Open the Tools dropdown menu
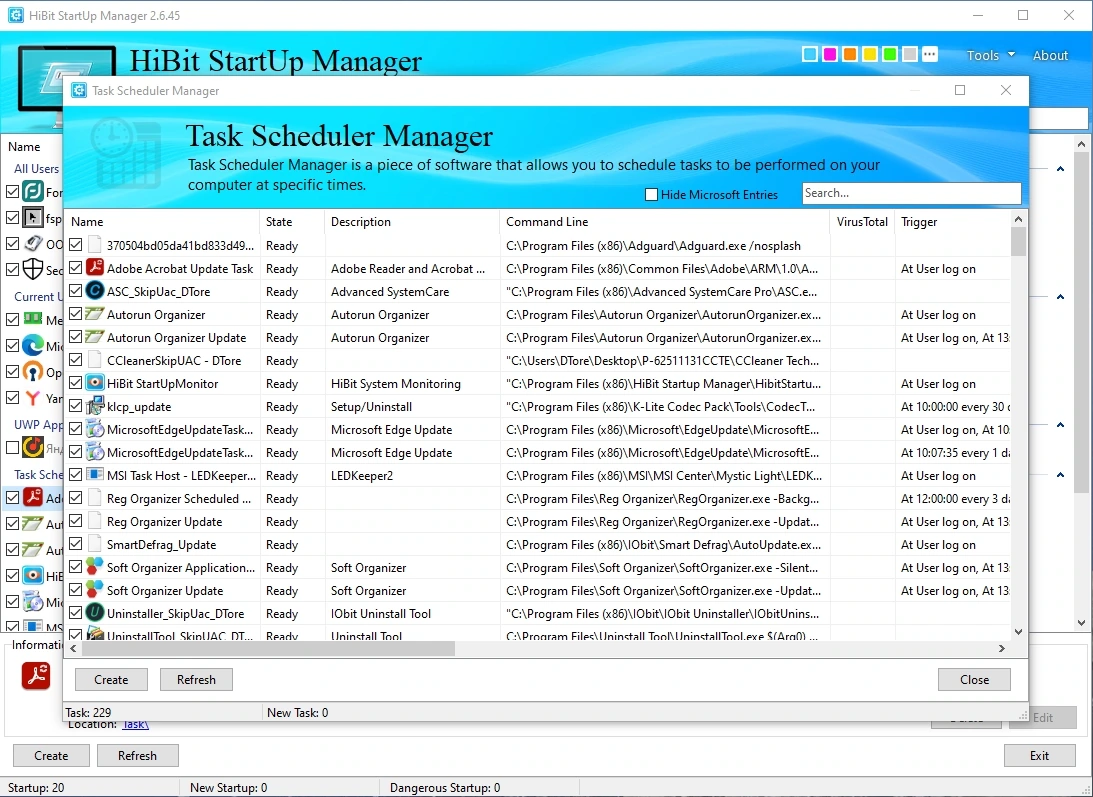The width and height of the screenshot is (1093, 797). pyautogui.click(x=990, y=55)
